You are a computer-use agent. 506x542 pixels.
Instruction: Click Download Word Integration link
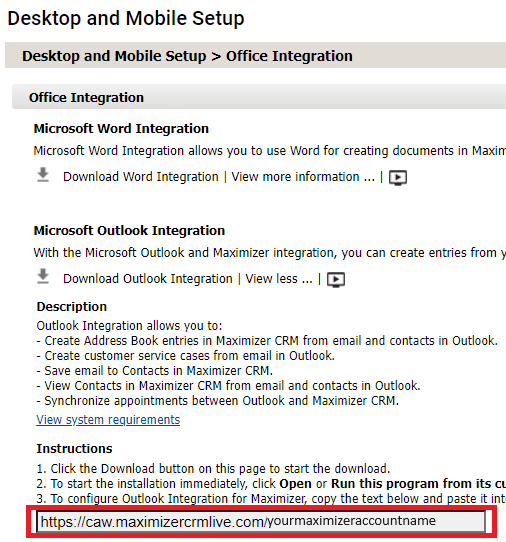coord(141,177)
